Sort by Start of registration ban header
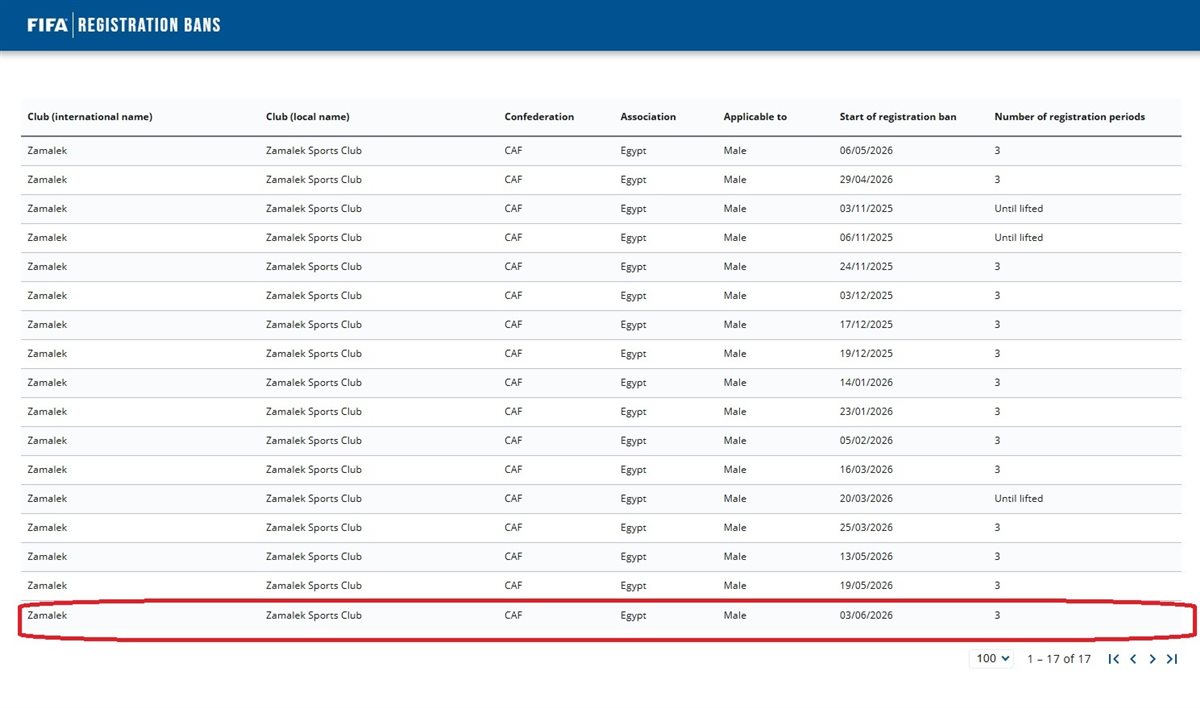This screenshot has width=1200, height=708. (x=898, y=117)
